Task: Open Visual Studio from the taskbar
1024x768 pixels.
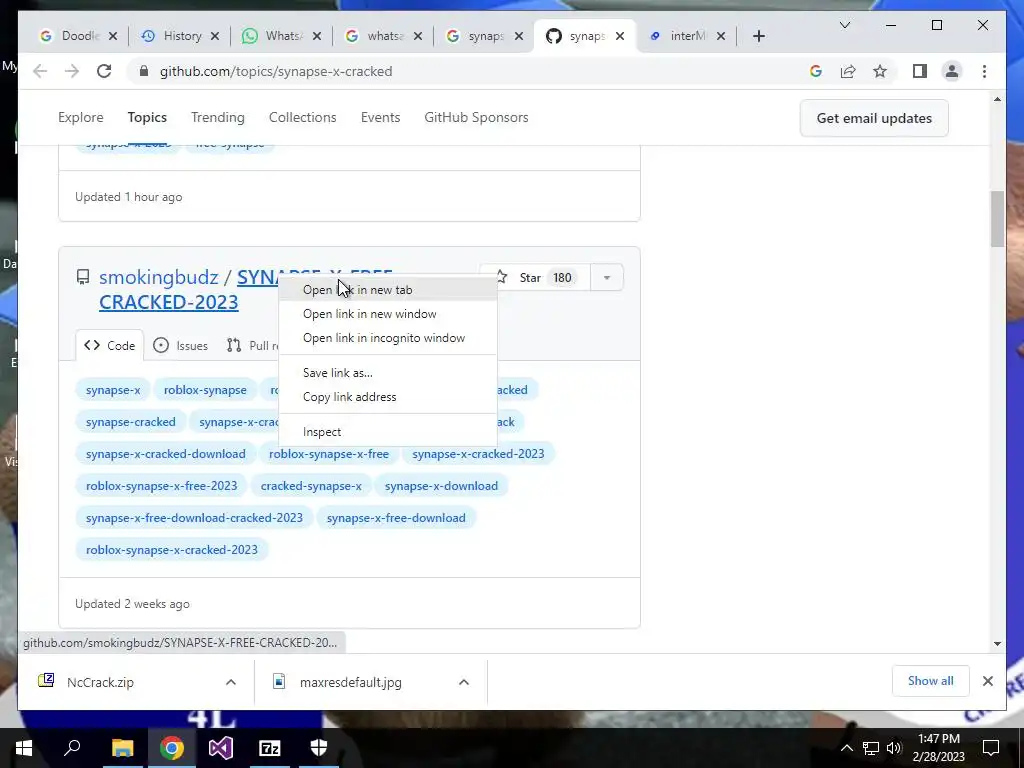Action: point(221,748)
